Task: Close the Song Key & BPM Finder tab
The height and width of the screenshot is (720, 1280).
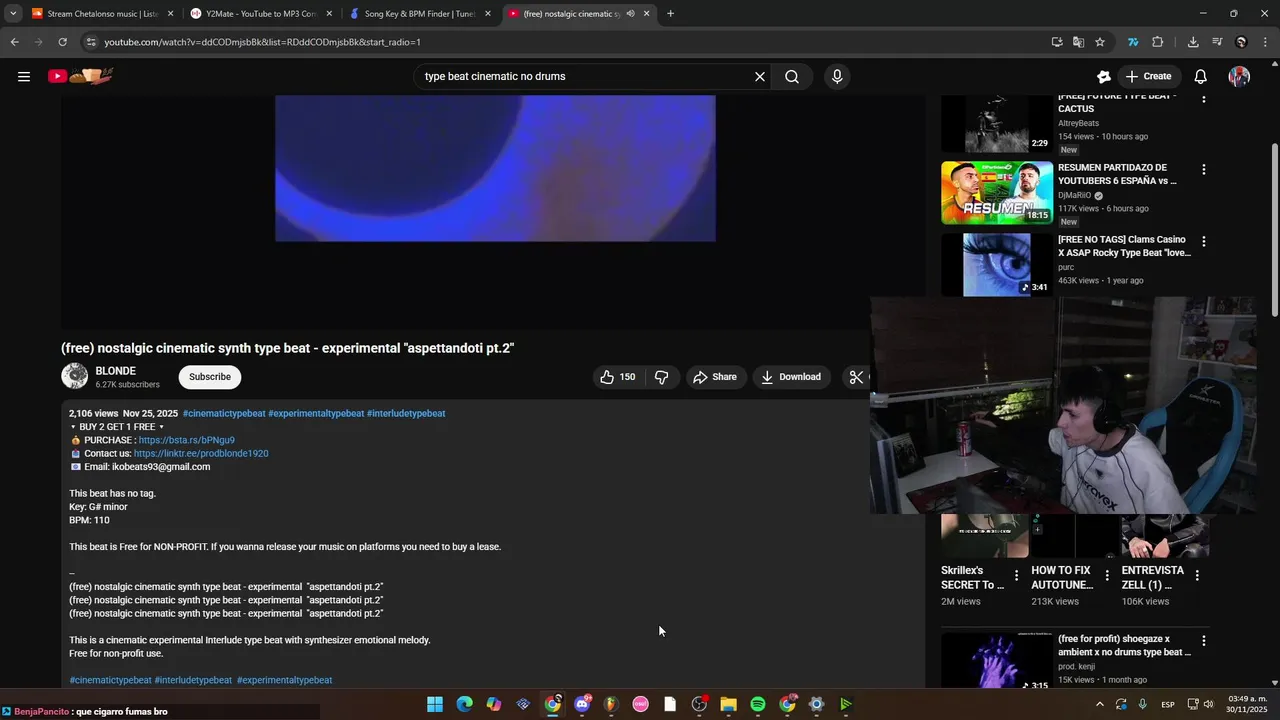Action: coord(488,14)
